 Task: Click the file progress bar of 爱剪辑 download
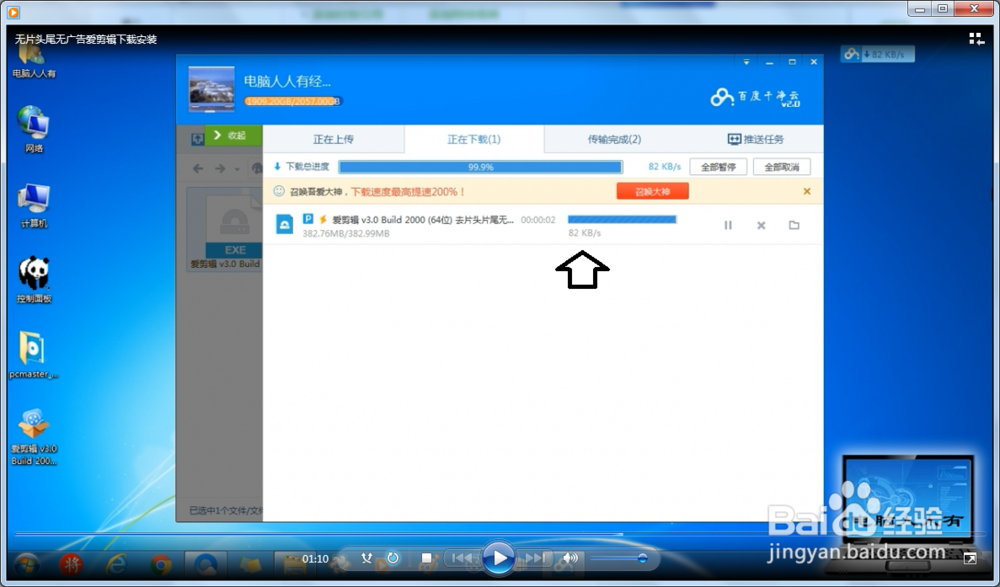pyautogui.click(x=622, y=219)
